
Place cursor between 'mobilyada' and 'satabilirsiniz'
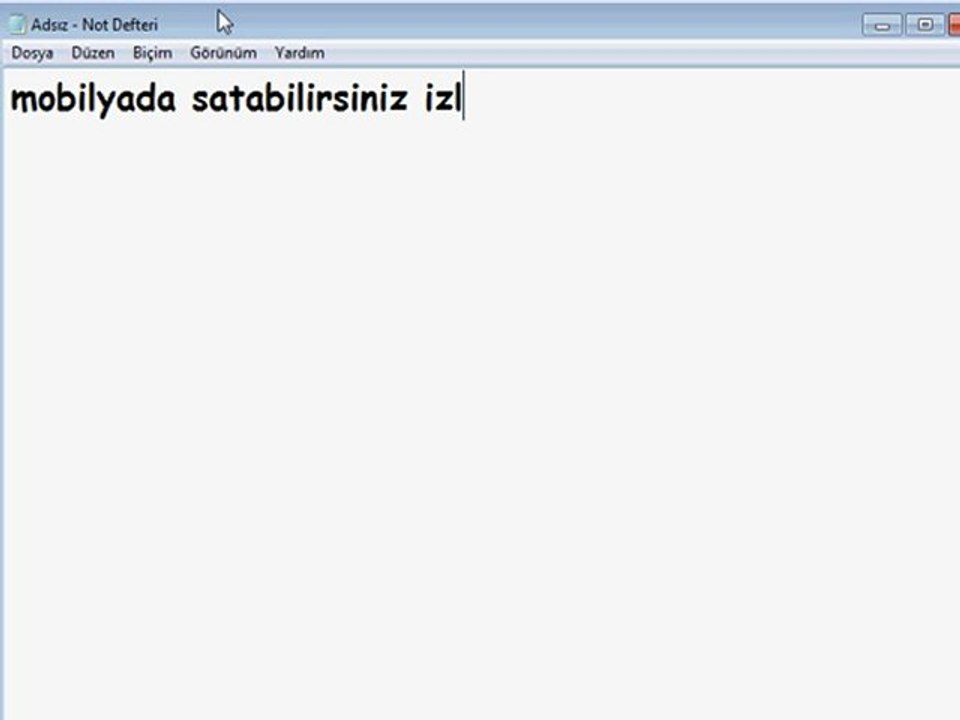tap(184, 99)
